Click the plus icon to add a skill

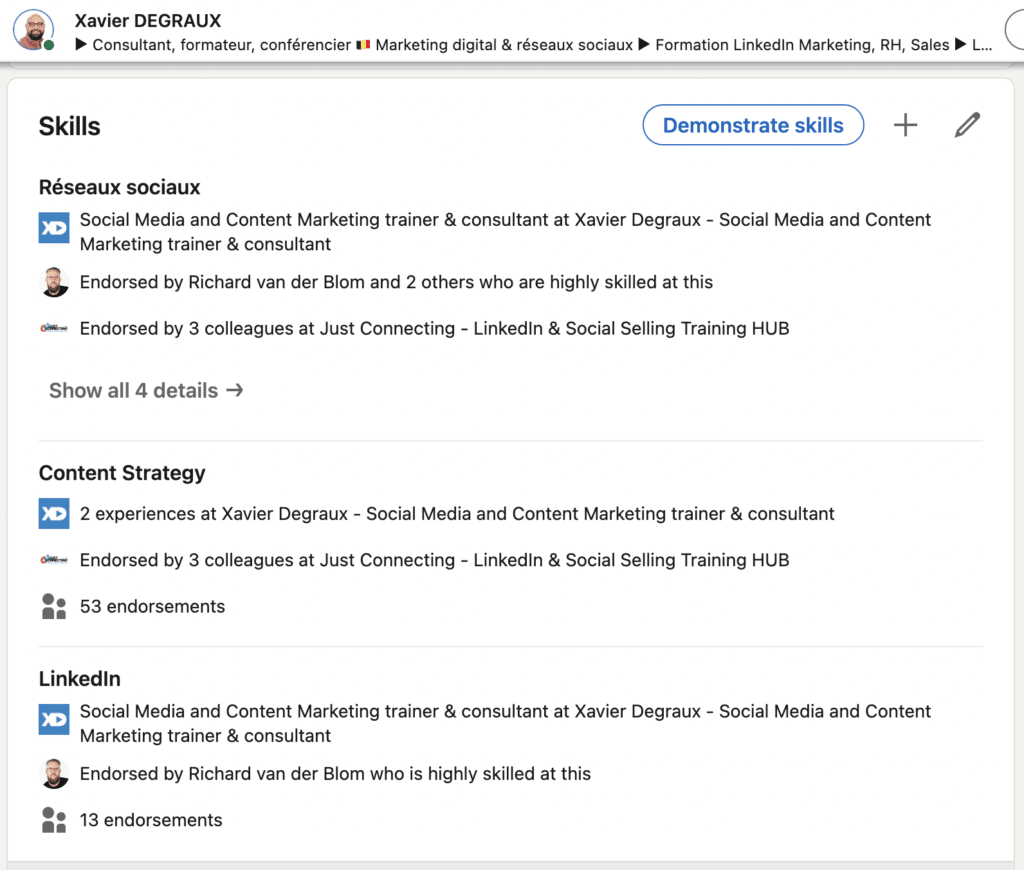coord(905,125)
